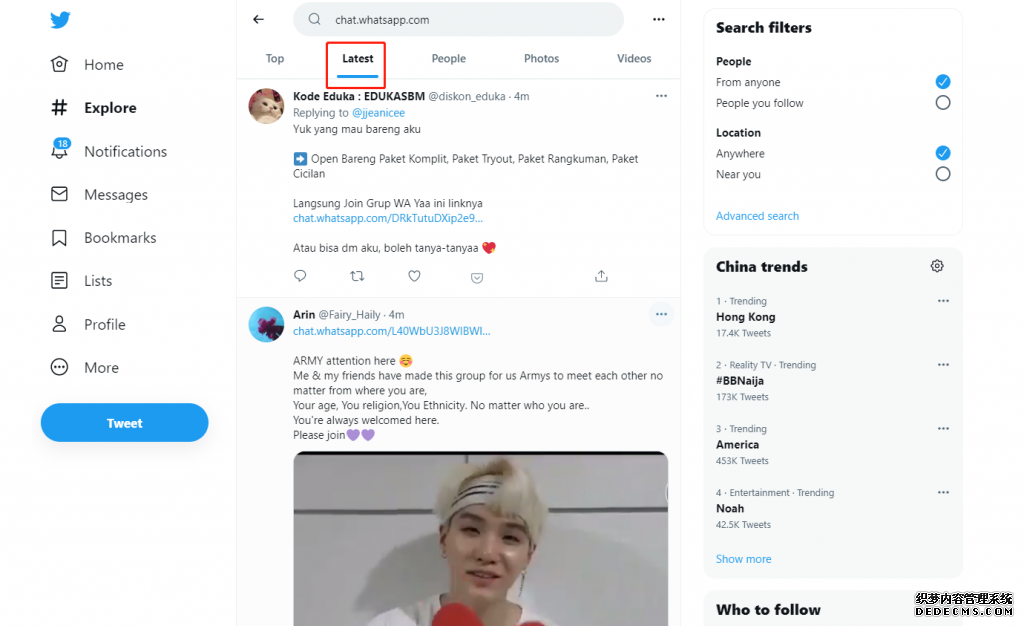The width and height of the screenshot is (1024, 626).
Task: Open the @jjeanicee mention link
Action: pos(378,113)
